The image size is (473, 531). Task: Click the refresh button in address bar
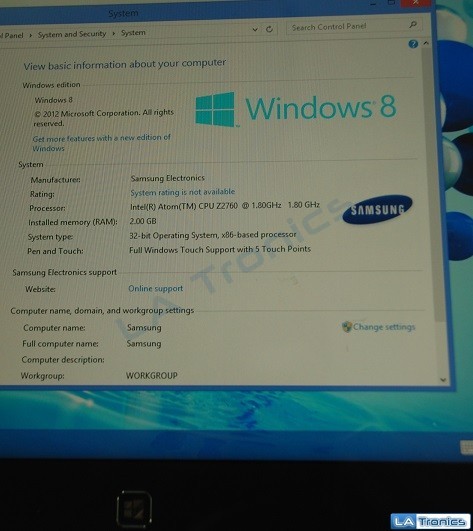click(269, 29)
